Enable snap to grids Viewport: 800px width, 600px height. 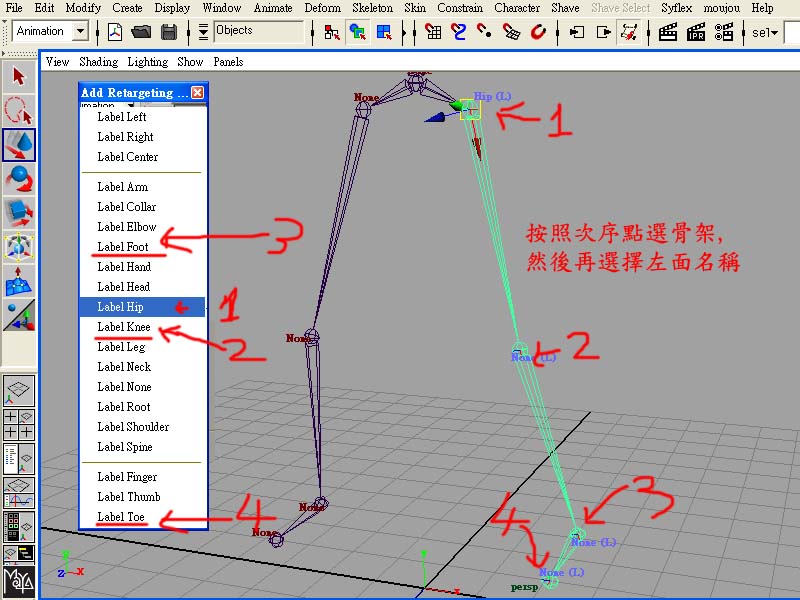click(x=433, y=32)
